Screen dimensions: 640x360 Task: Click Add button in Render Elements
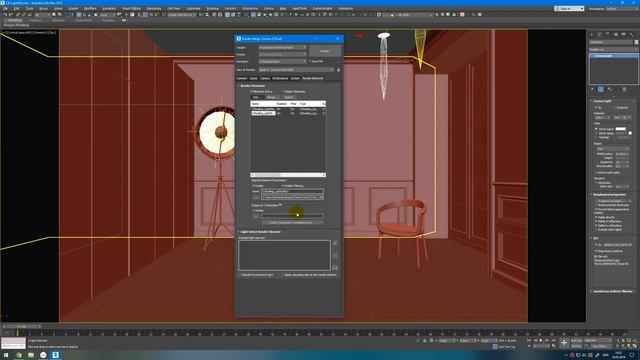256,97
